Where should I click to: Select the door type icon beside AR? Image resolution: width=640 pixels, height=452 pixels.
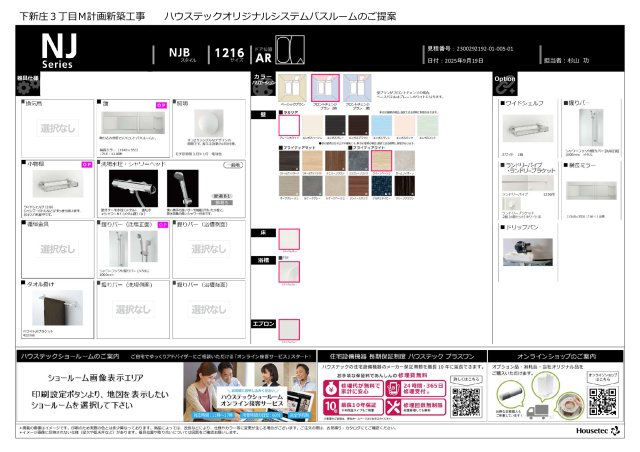[x=284, y=51]
